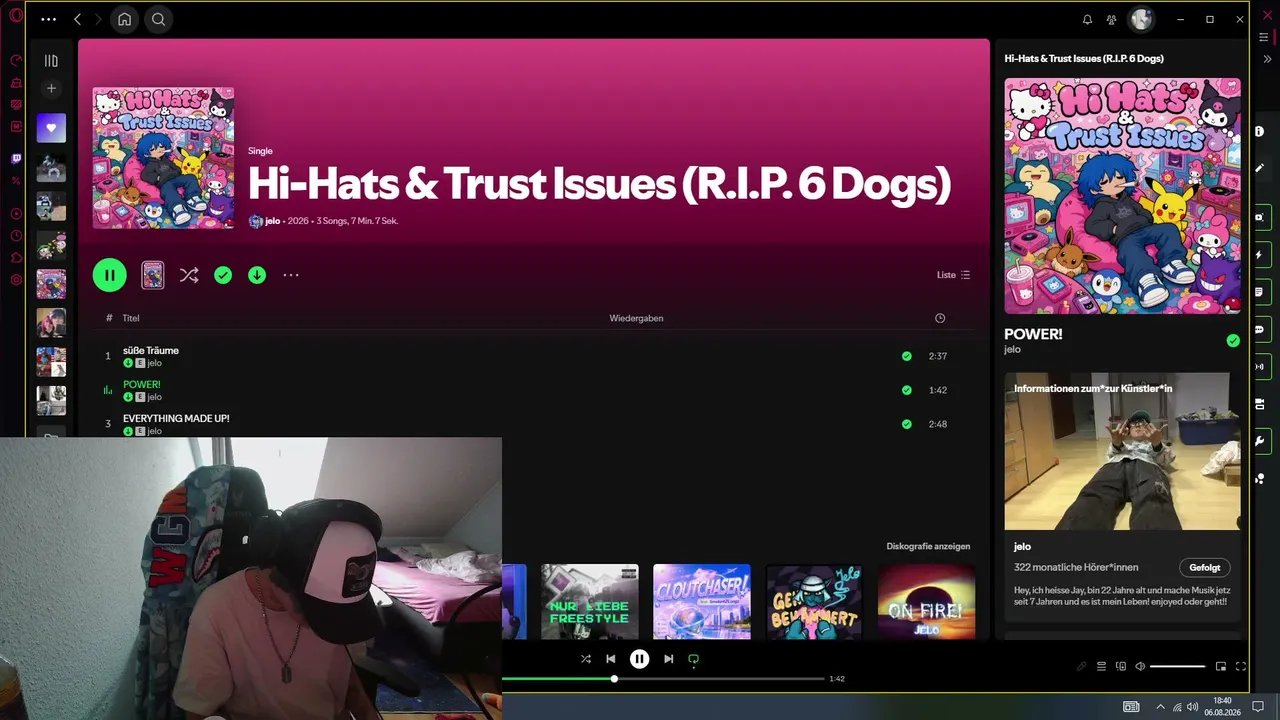This screenshot has height=720, width=1280.
Task: Adjust the volume slider
Action: (x=1178, y=666)
